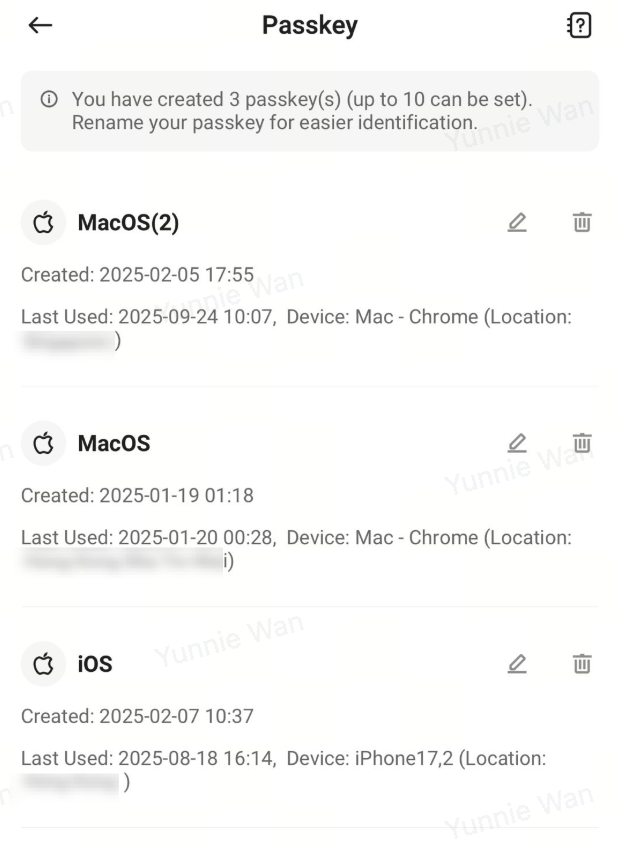Click the passkey count notice banner text
618x850 pixels.
pyautogui.click(x=300, y=111)
